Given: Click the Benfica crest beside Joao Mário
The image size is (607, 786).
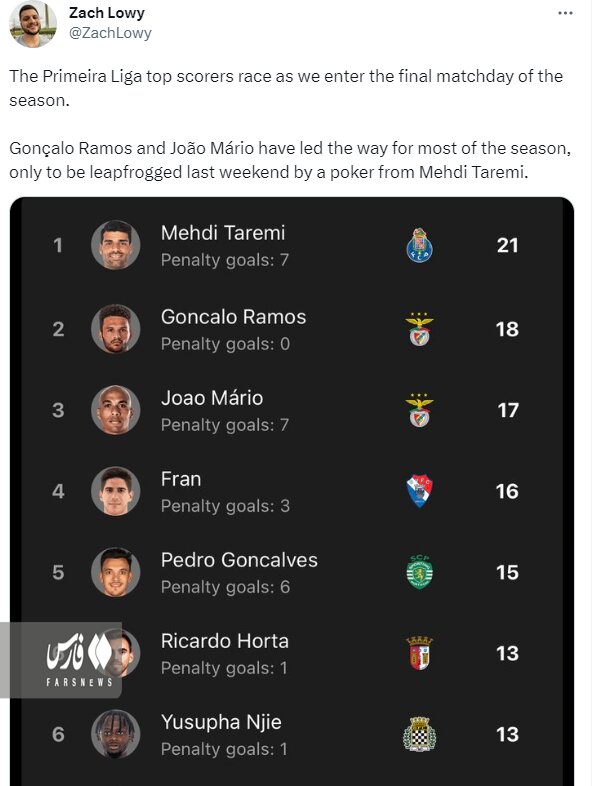Looking at the screenshot, I should [x=419, y=409].
